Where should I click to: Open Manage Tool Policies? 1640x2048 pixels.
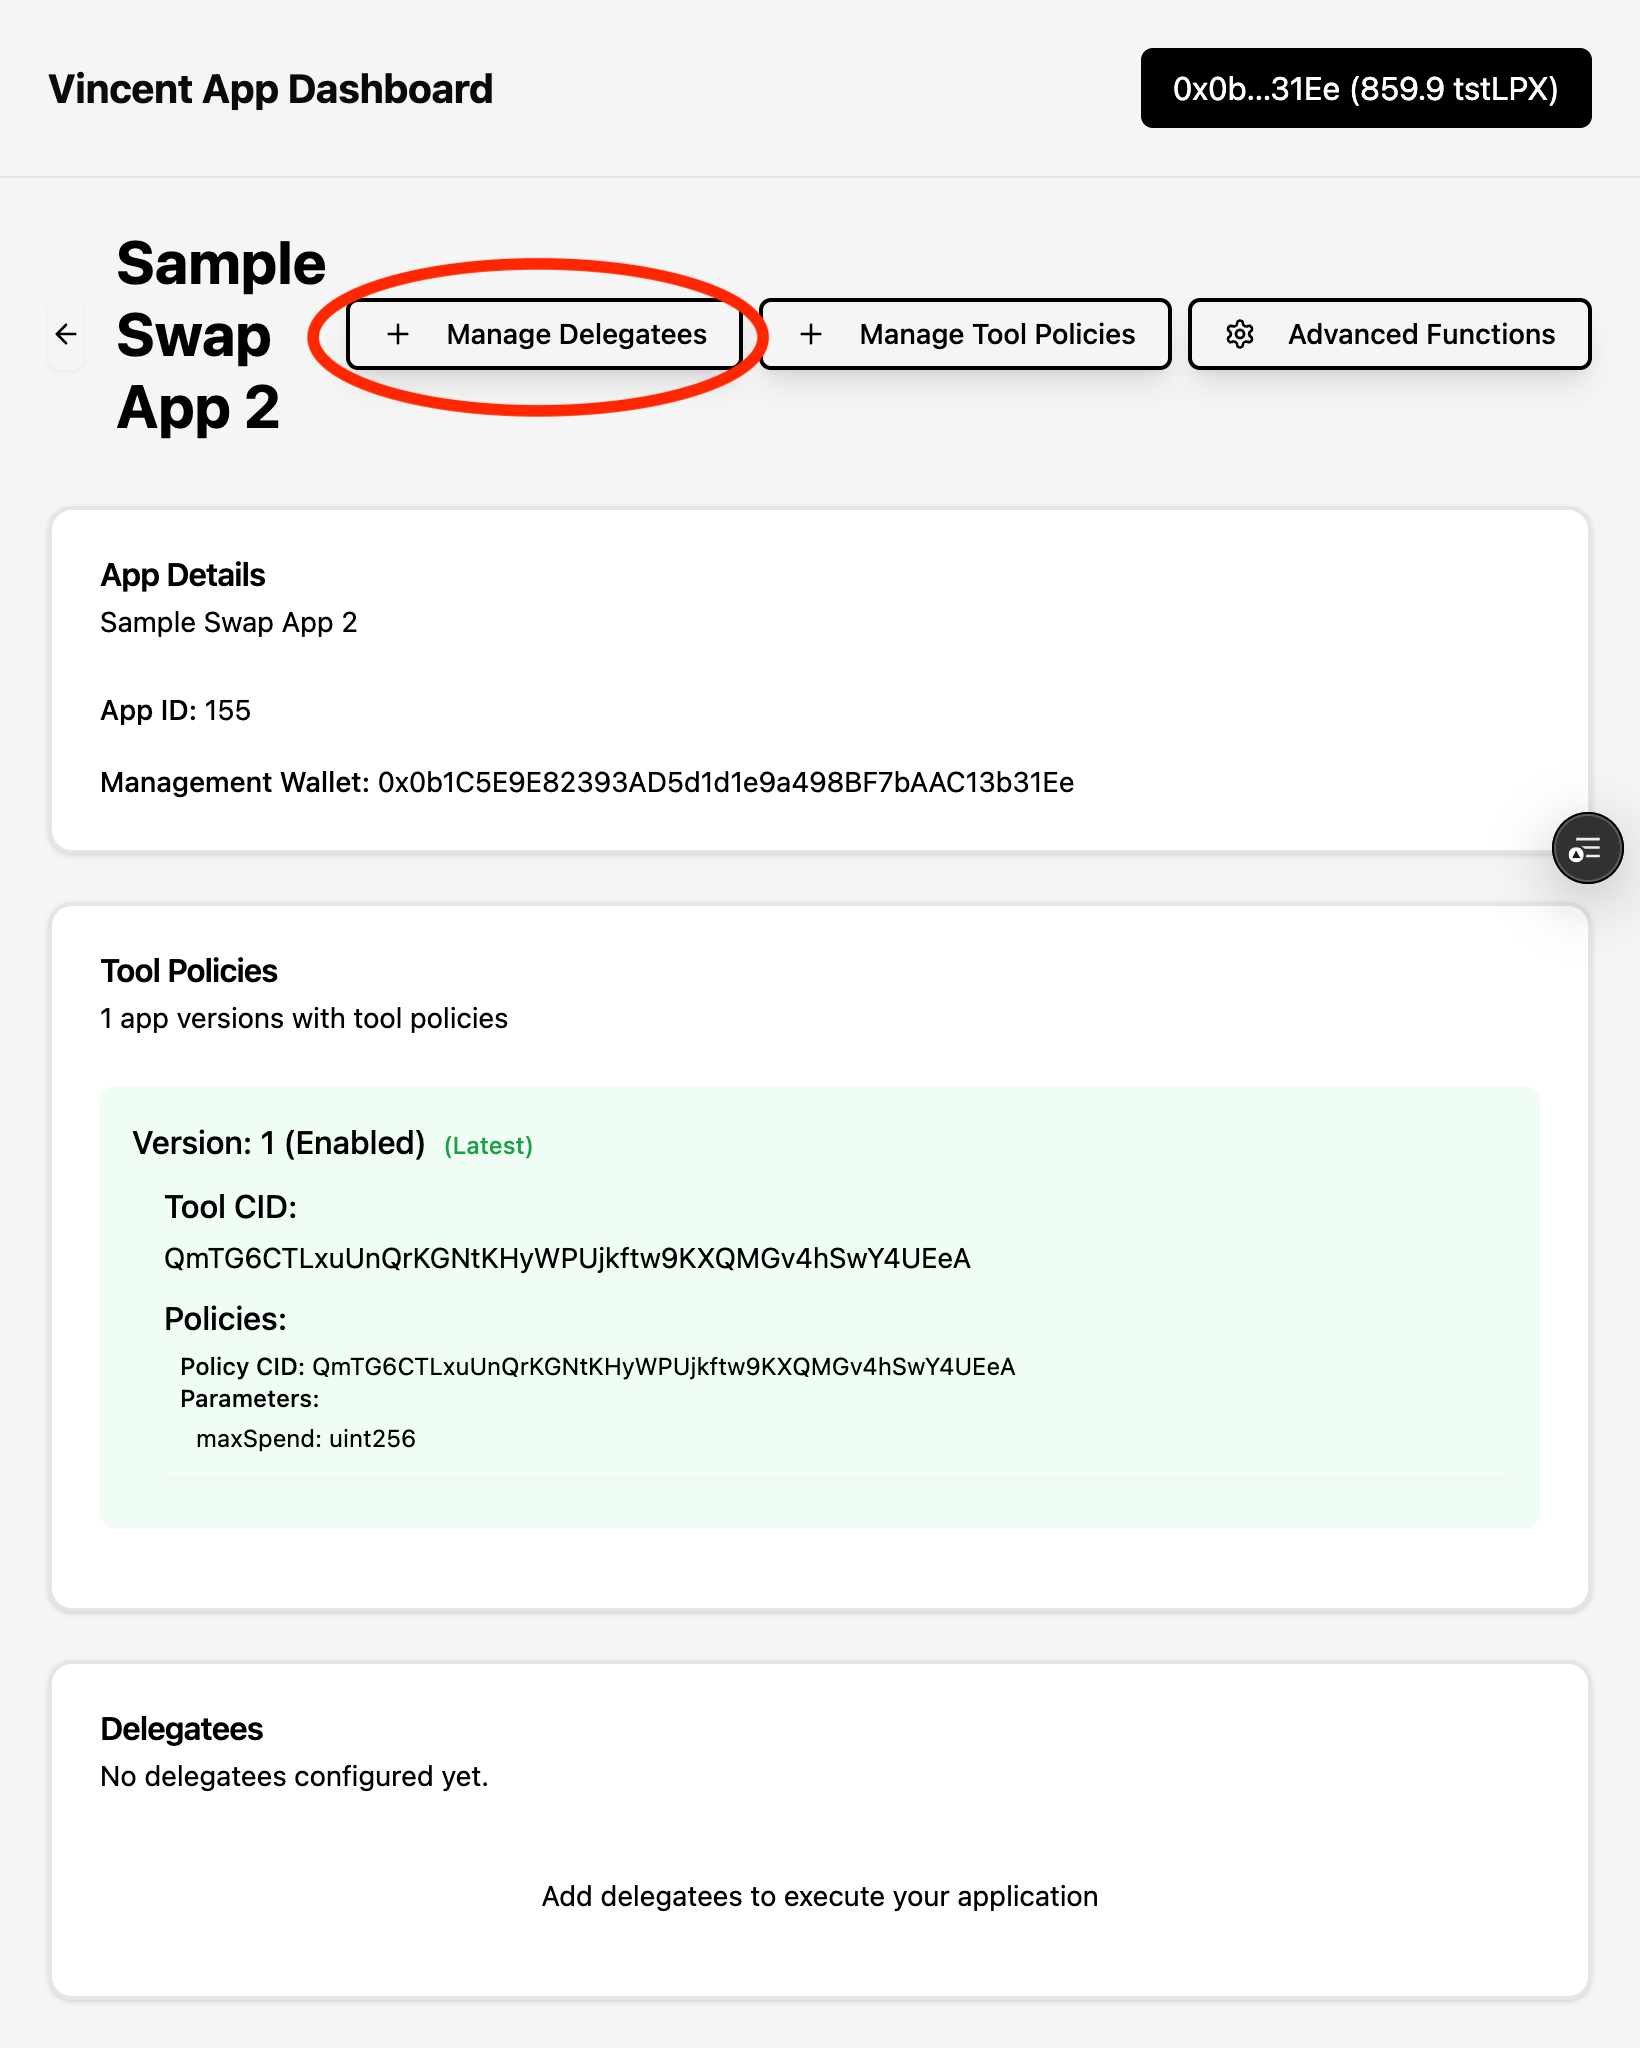pos(965,334)
